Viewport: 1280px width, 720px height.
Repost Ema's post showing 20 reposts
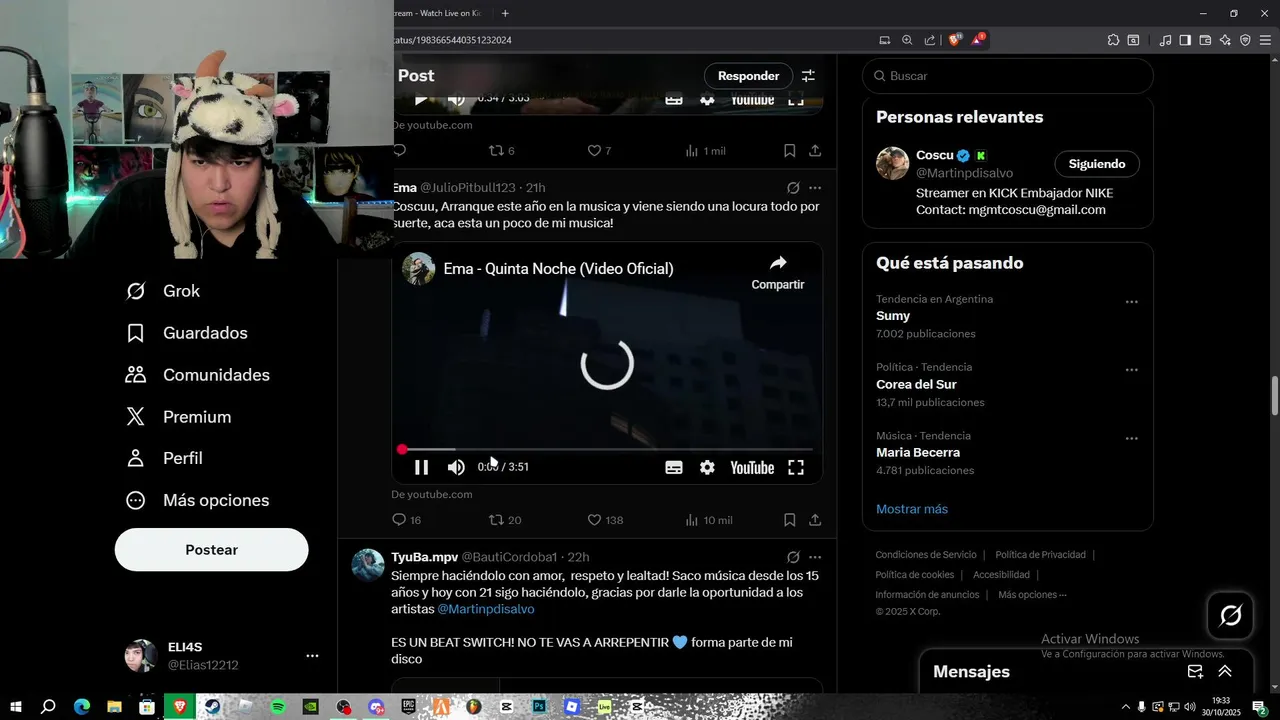505,520
